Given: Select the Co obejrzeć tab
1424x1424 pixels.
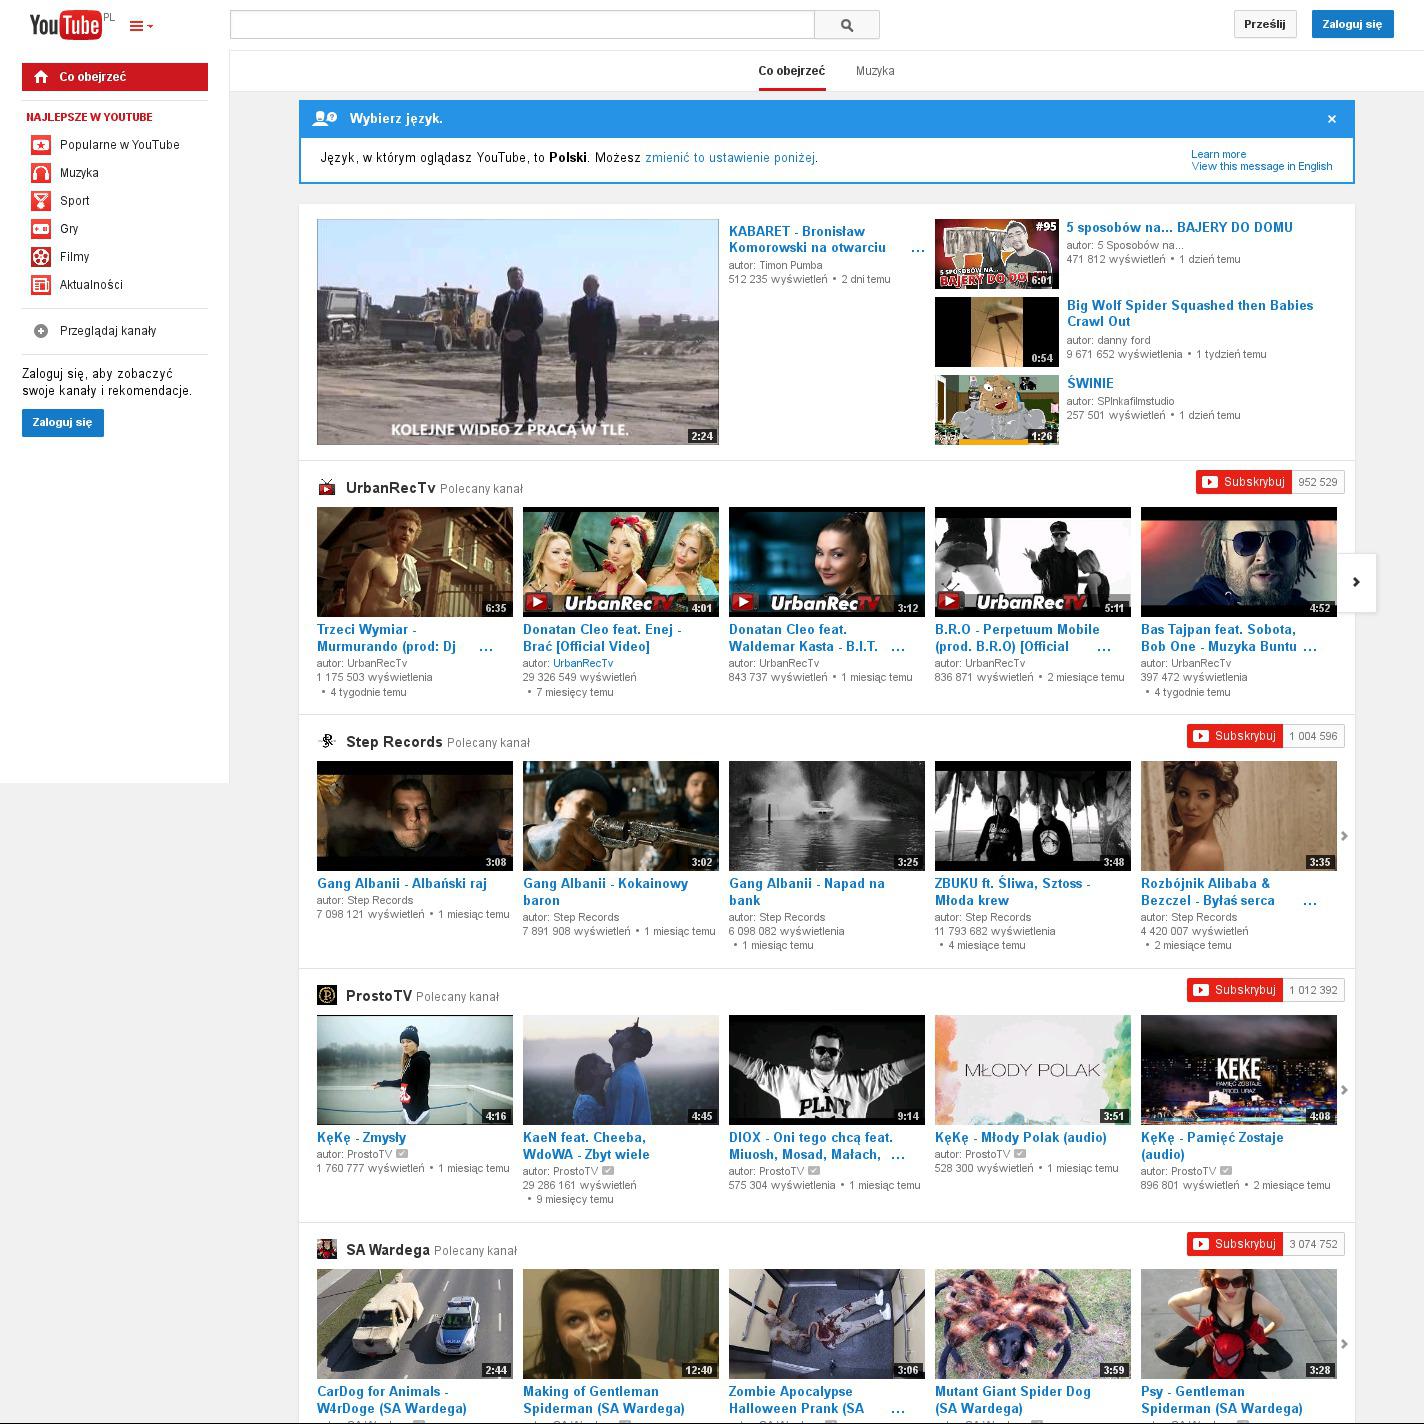Looking at the screenshot, I should pyautogui.click(x=791, y=71).
